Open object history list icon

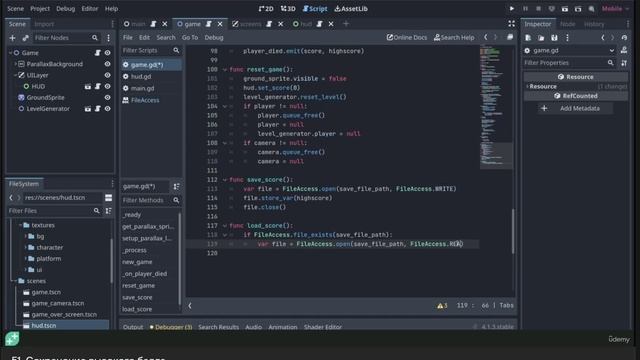(624, 38)
